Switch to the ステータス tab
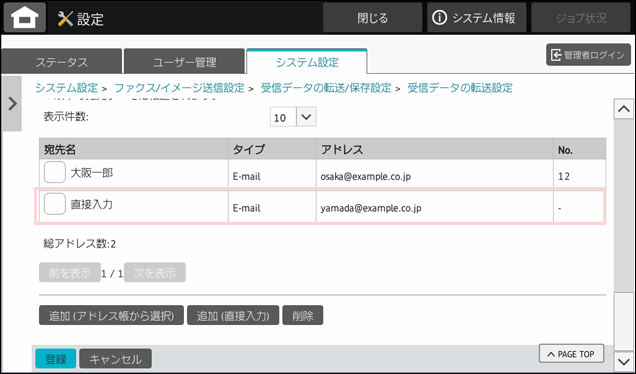636x374 pixels. click(62, 62)
